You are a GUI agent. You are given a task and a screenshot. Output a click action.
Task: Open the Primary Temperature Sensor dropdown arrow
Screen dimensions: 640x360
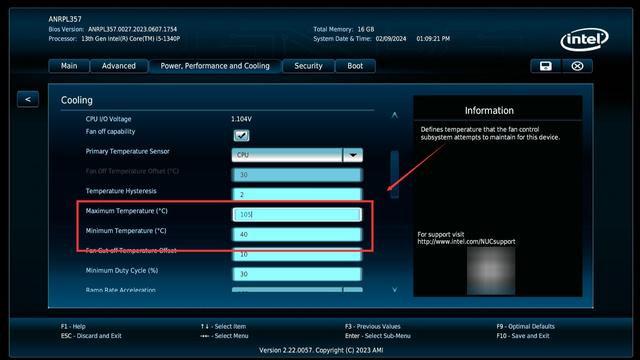[353, 155]
